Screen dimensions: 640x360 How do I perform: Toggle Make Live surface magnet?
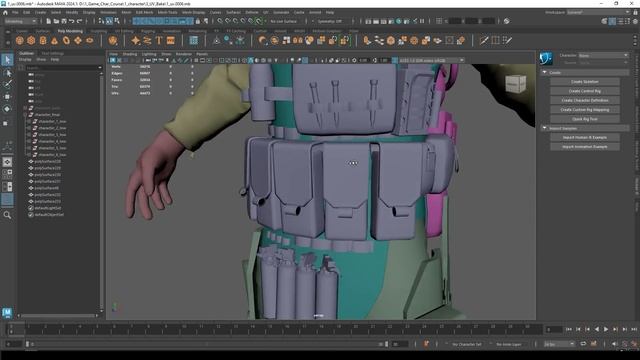pyautogui.click(x=258, y=21)
